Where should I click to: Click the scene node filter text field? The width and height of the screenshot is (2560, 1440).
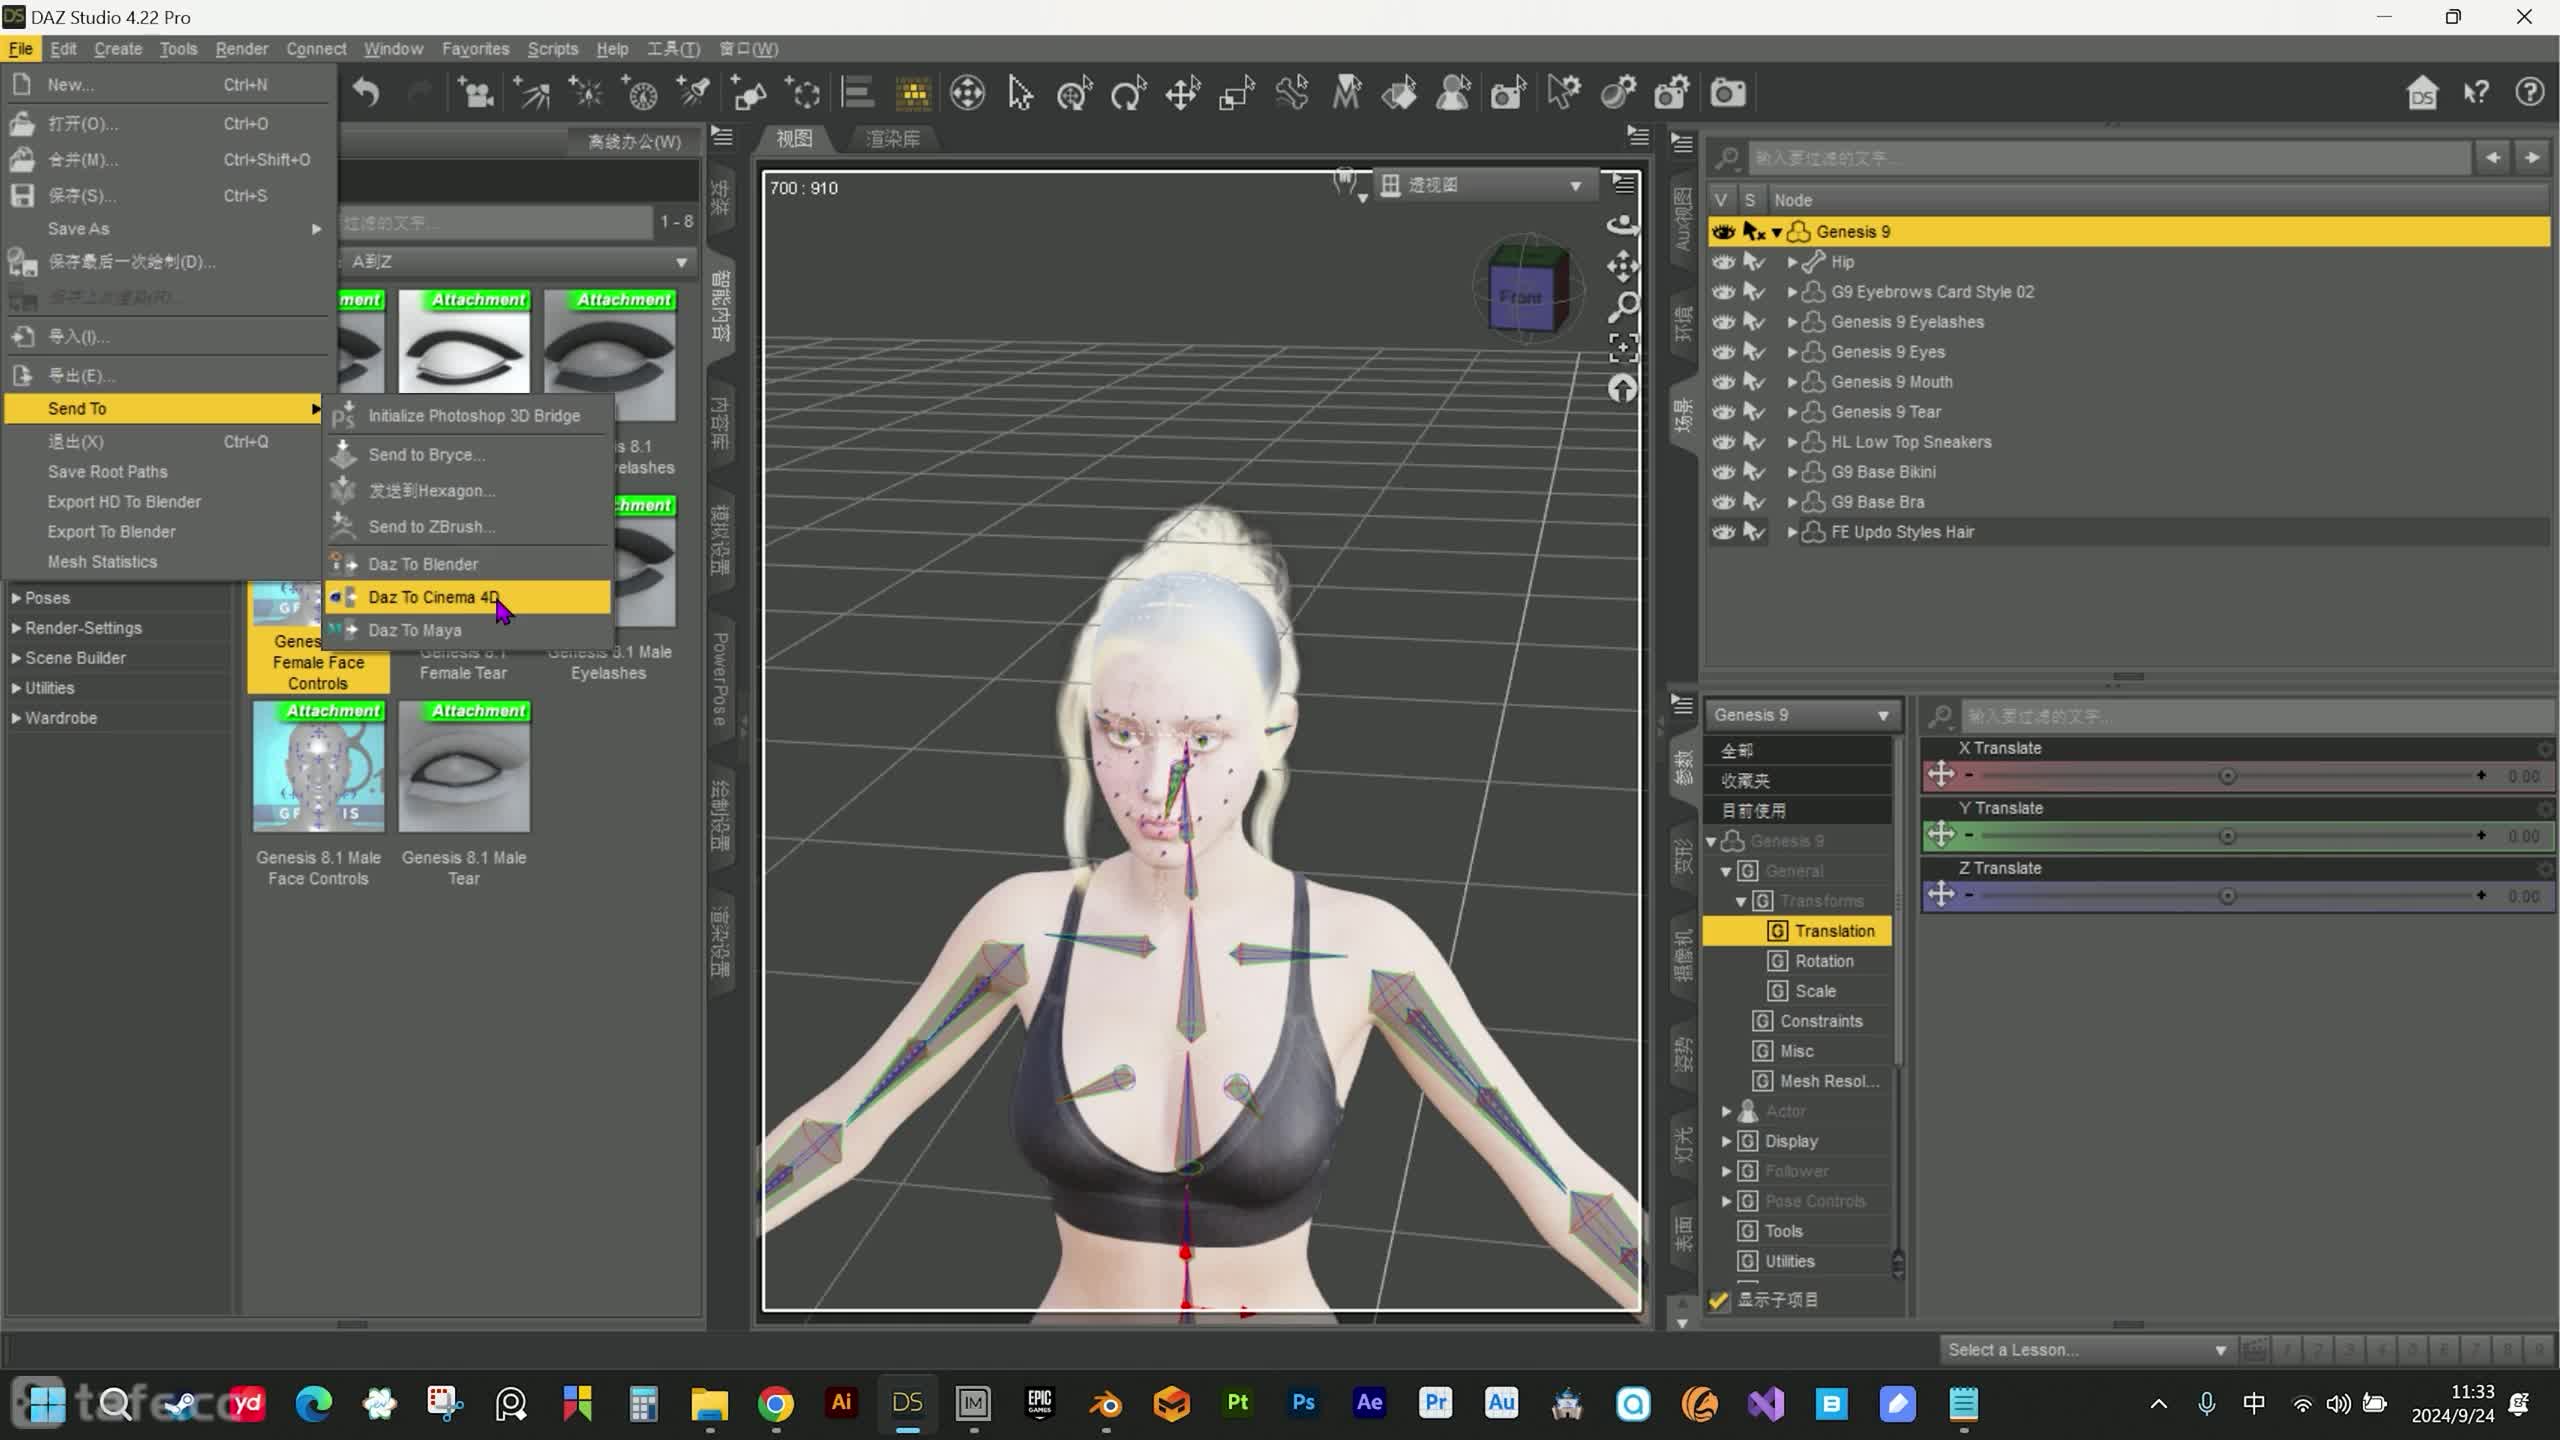(x=2108, y=158)
